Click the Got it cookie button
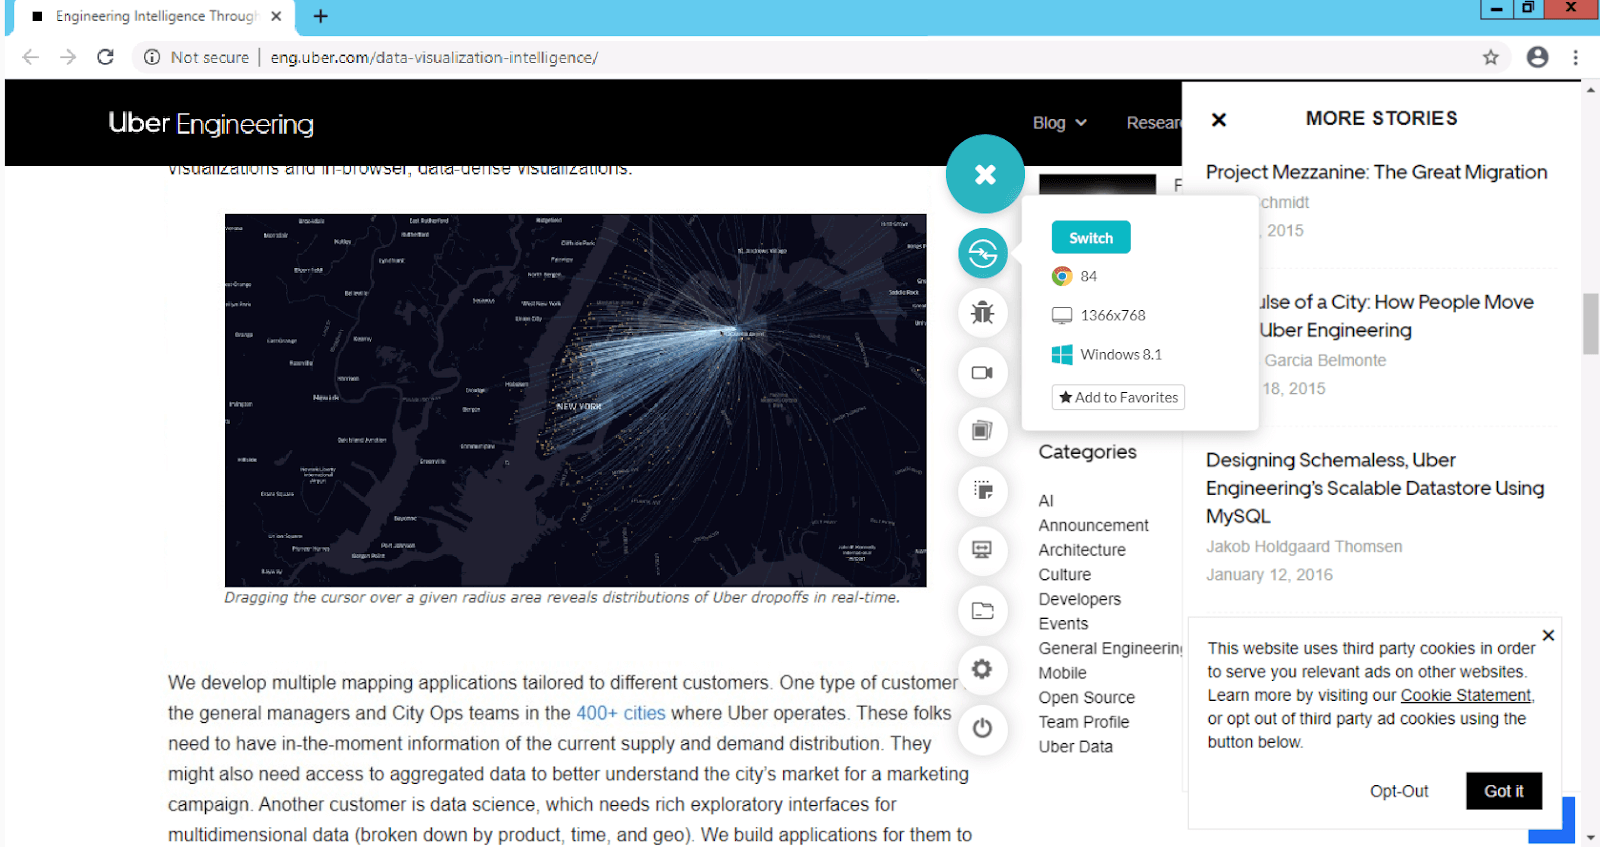Viewport: 1600px width, 847px height. [1504, 791]
